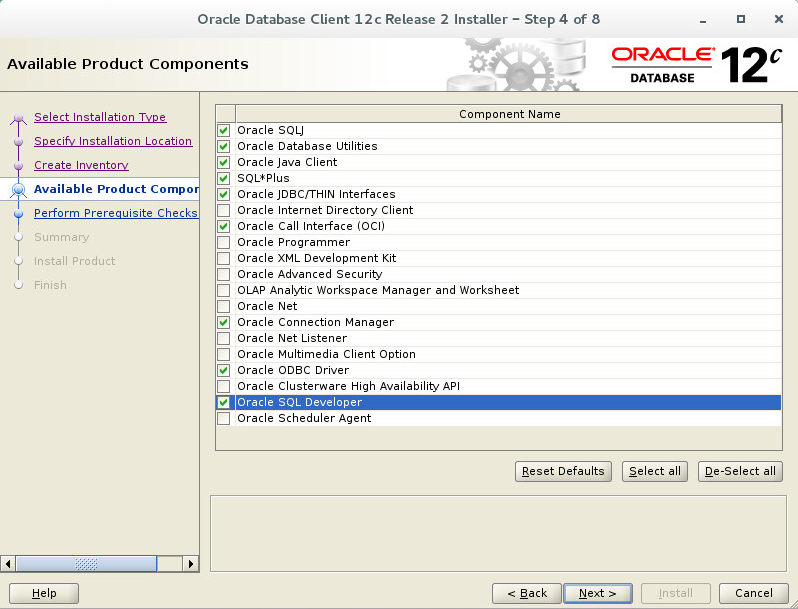The image size is (798, 609).
Task: Uncheck the Oracle SQLJ checkbox
Action: [223, 130]
